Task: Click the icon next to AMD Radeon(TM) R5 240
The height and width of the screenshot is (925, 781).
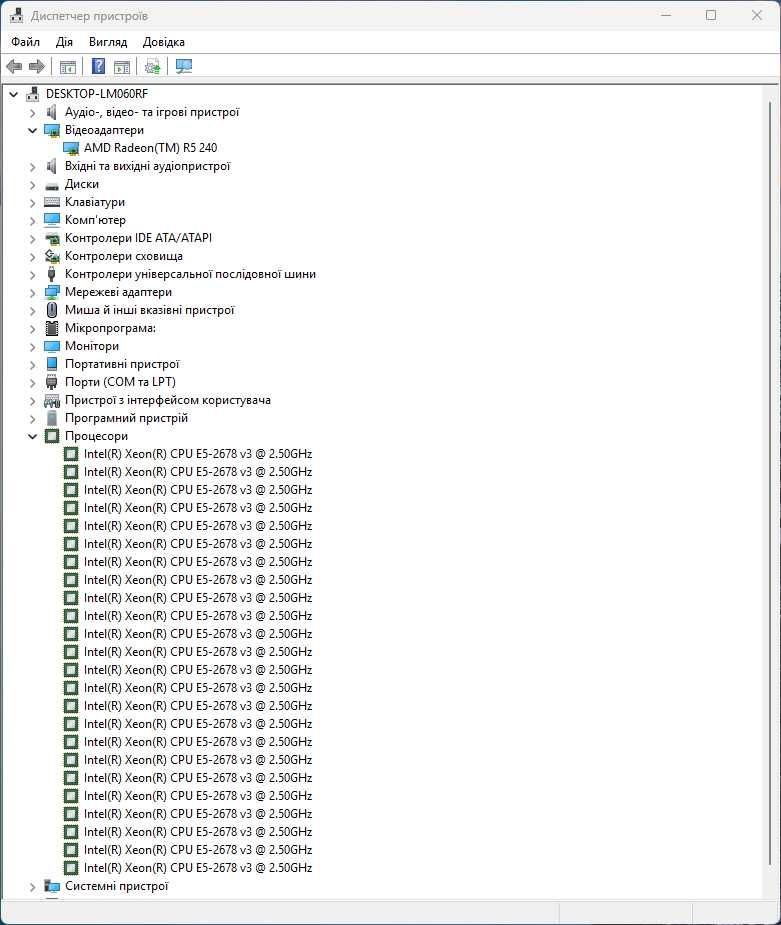Action: tap(71, 148)
